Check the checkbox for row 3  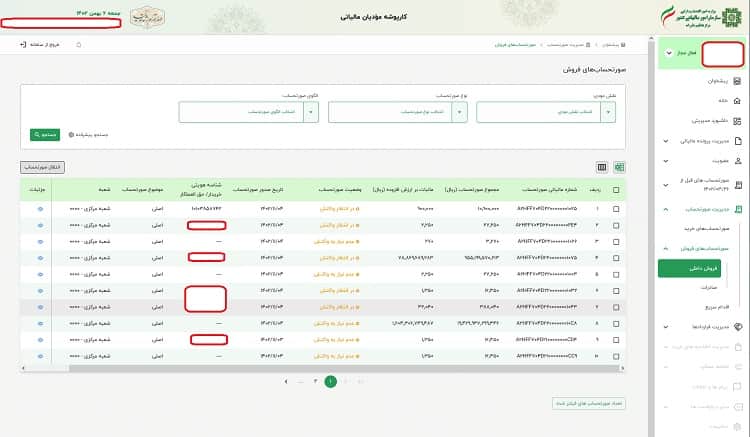[x=616, y=241]
